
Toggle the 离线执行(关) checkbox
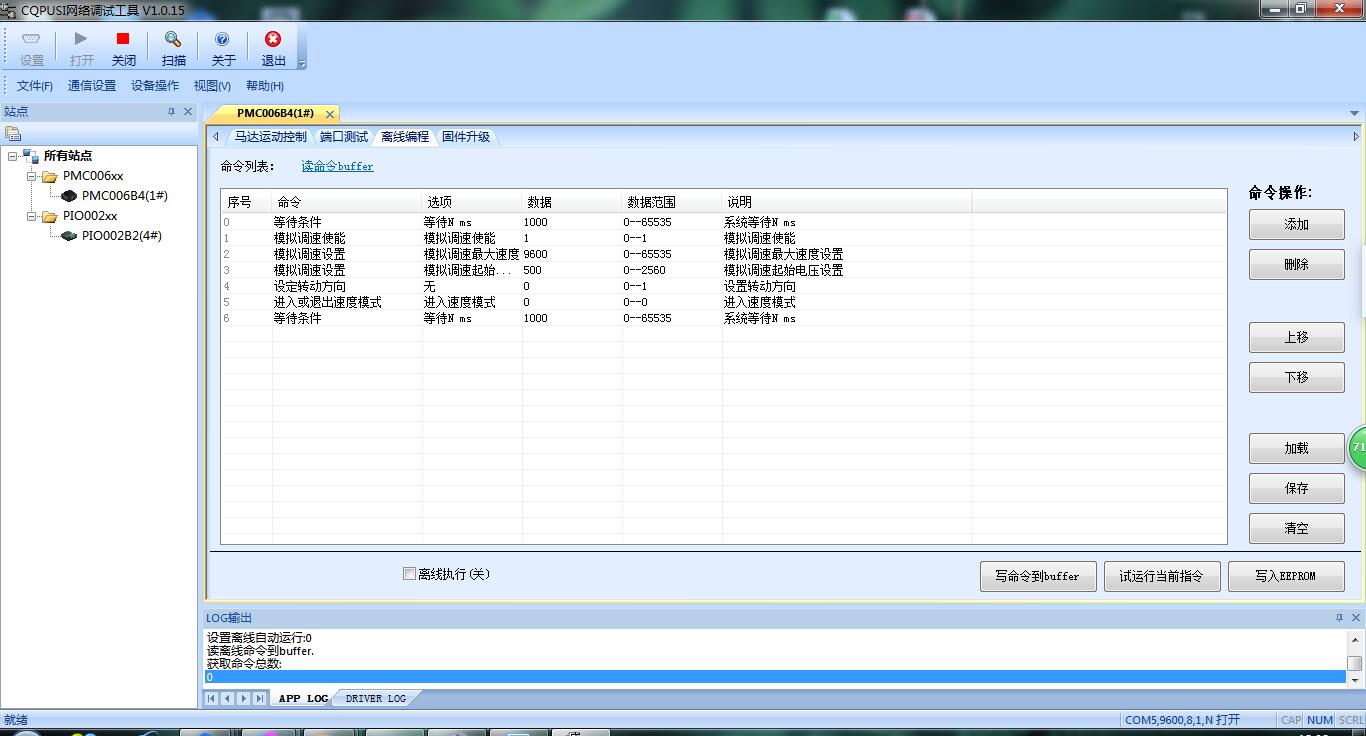(x=409, y=574)
